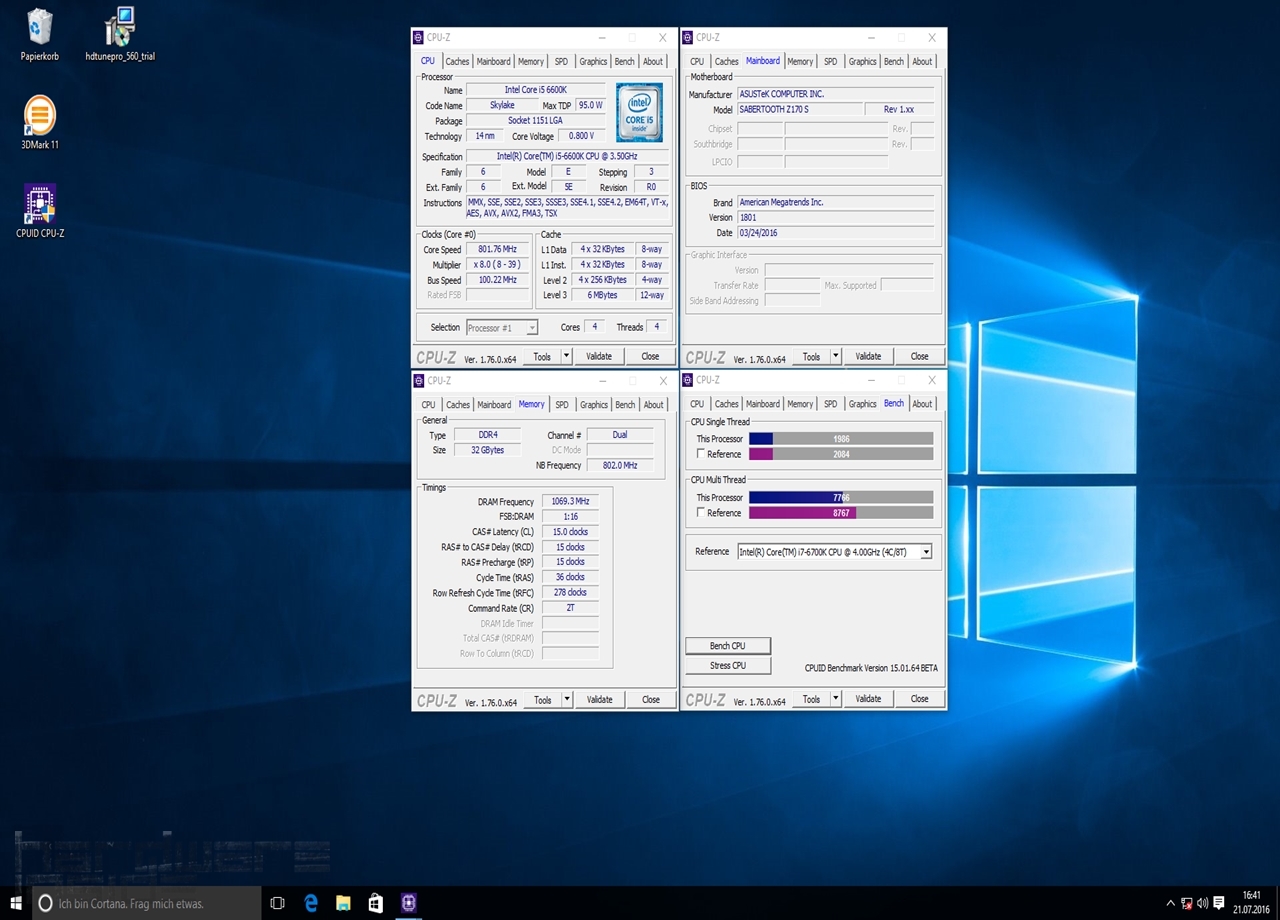Expand Tools arrow in the CPU window
Screen dimensions: 1280x920
[566, 356]
